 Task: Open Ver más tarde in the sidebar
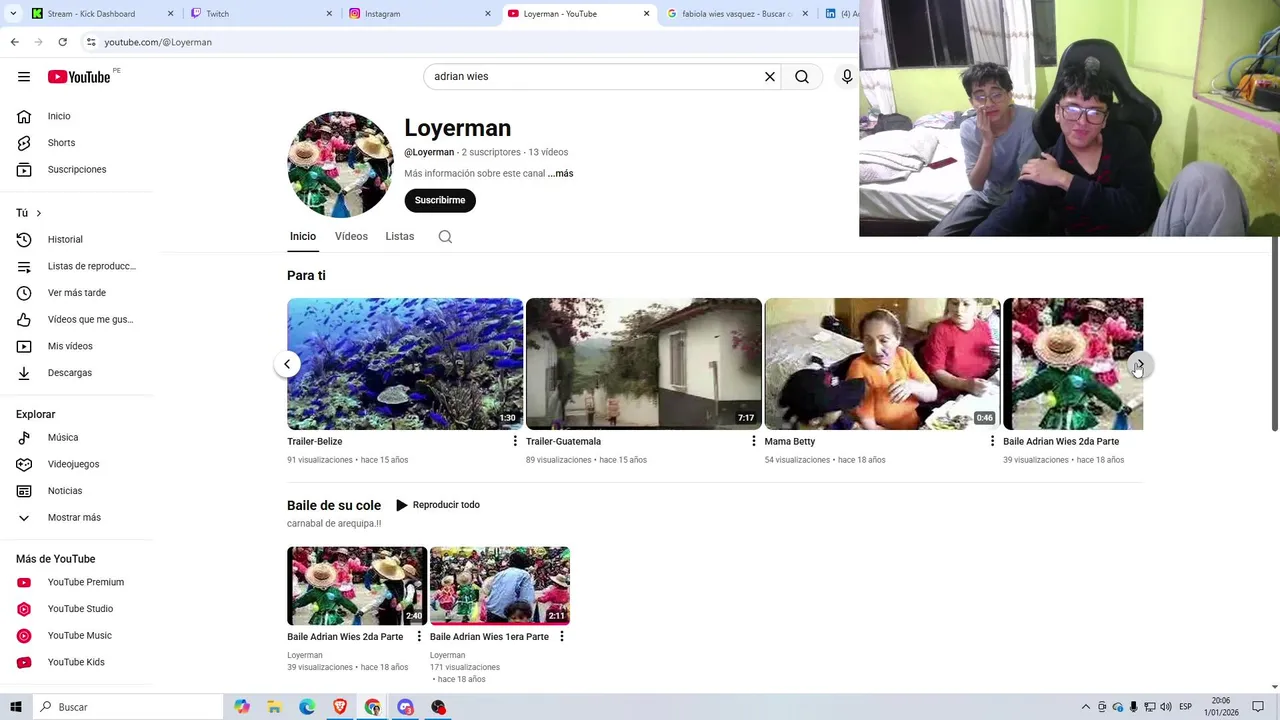click(x=76, y=293)
